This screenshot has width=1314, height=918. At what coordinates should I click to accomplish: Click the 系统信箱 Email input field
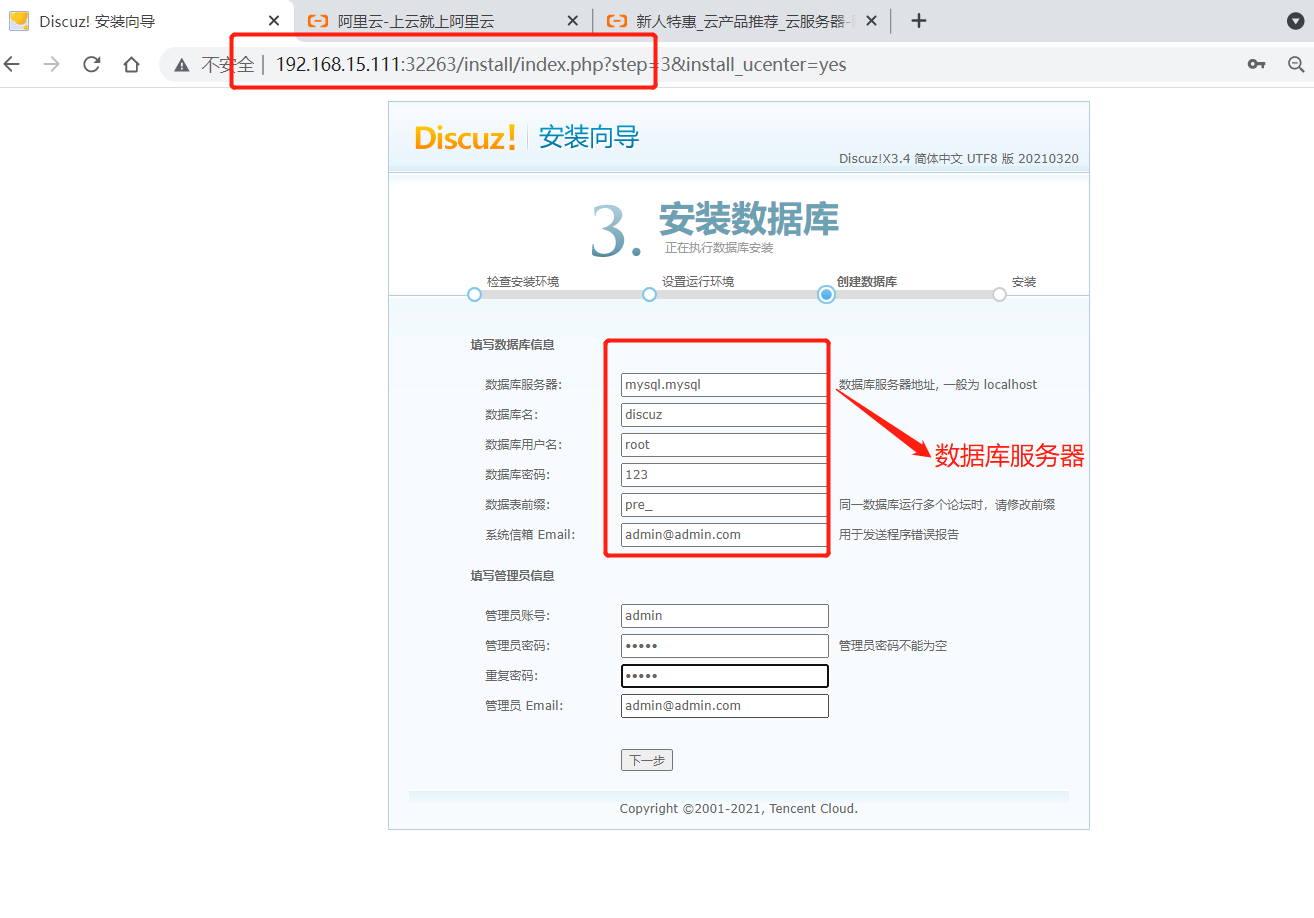(x=724, y=535)
